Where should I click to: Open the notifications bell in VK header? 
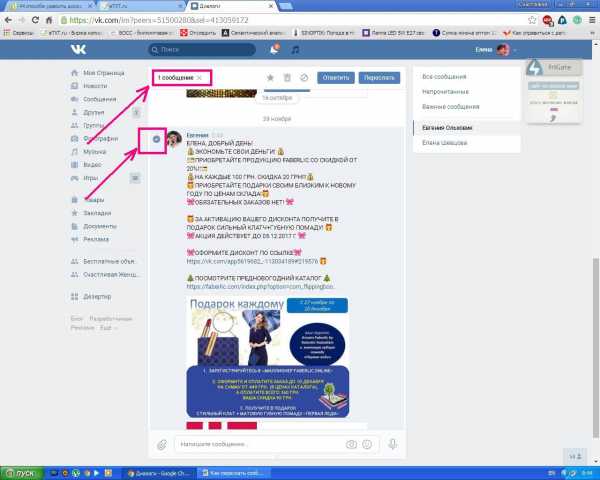coord(274,49)
